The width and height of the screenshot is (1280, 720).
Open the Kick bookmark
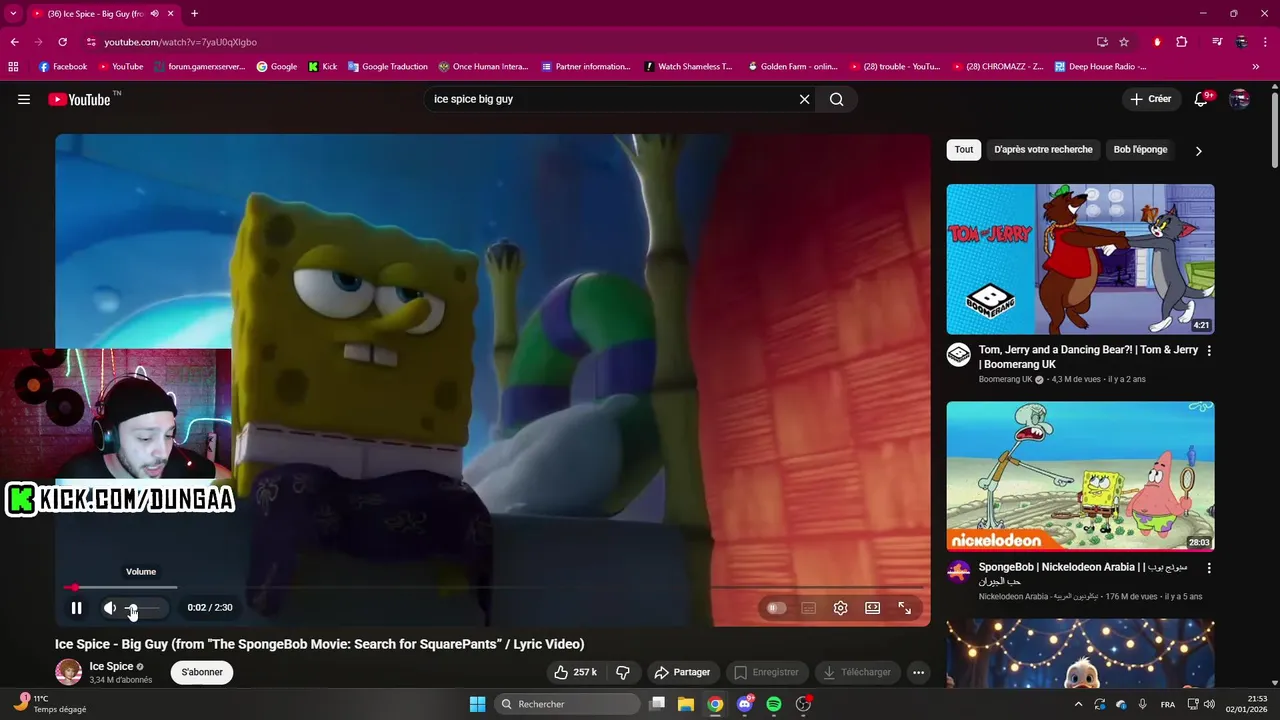[x=322, y=67]
